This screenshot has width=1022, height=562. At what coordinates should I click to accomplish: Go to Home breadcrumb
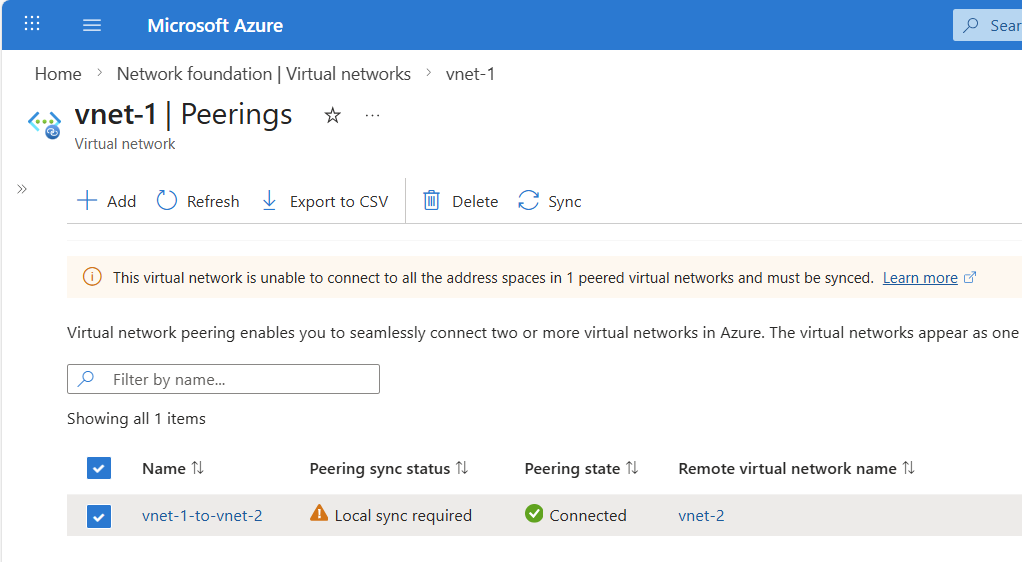pos(58,74)
